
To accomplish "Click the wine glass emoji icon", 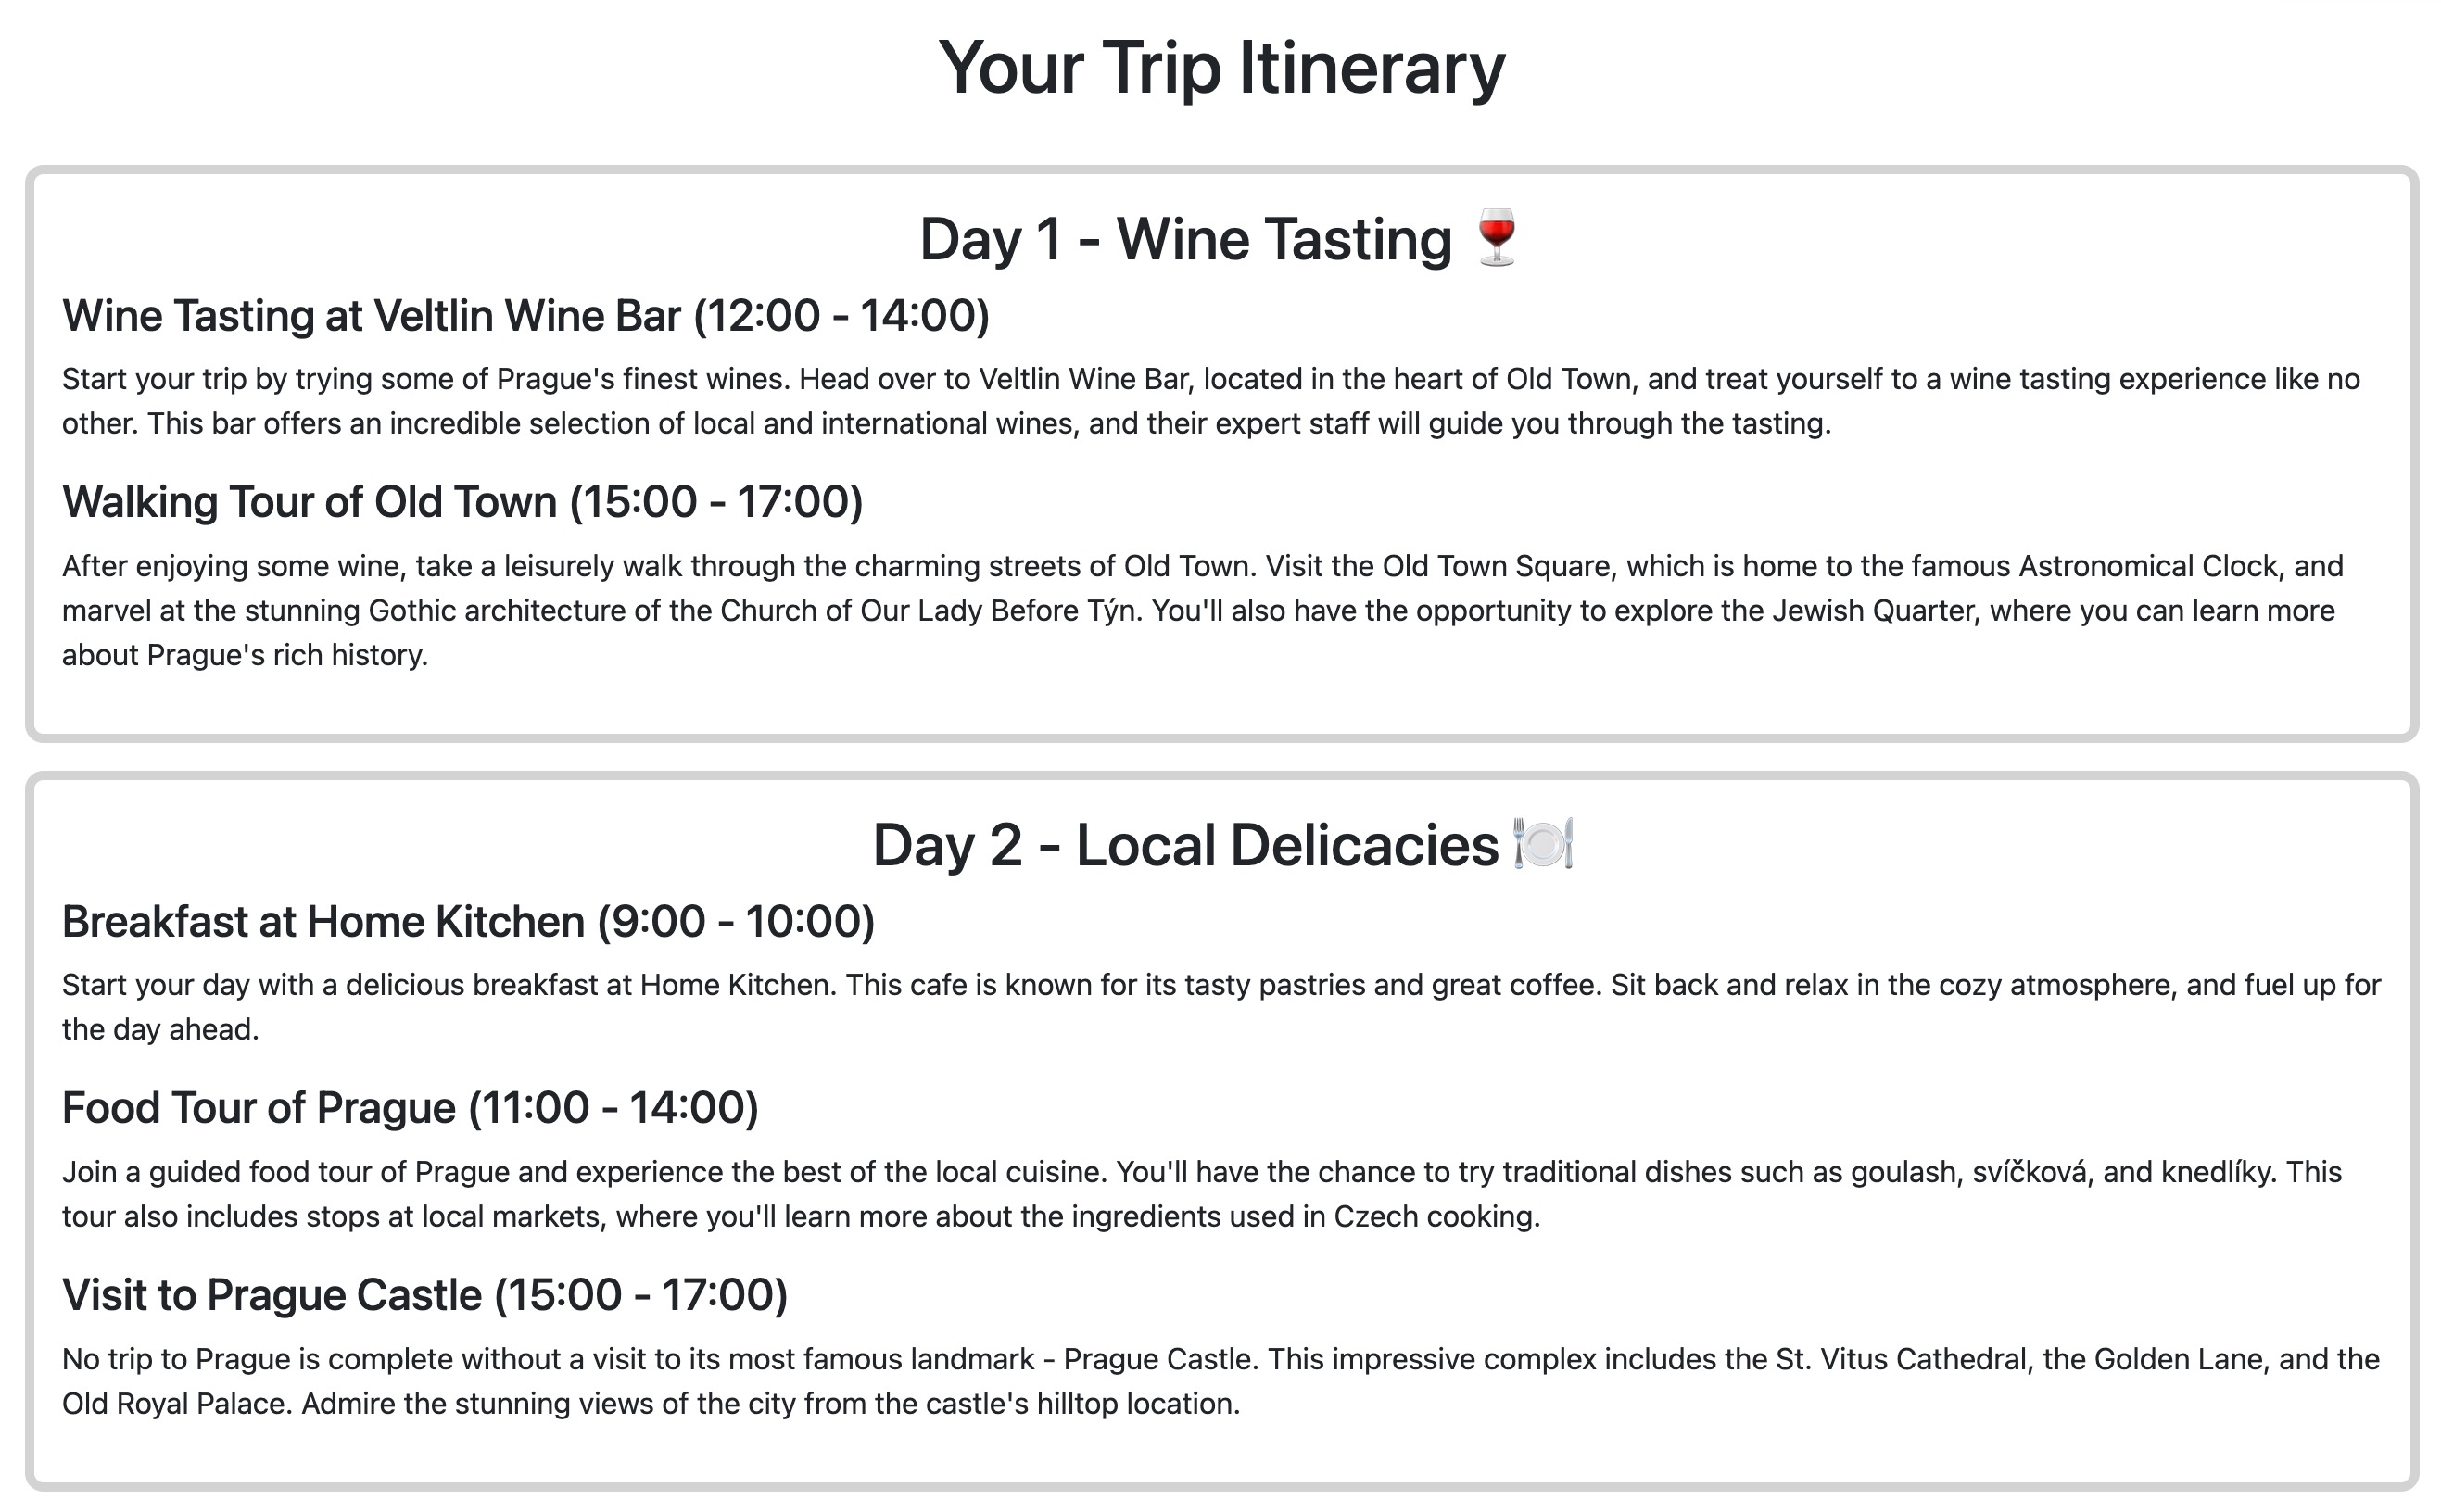I will click(x=1496, y=238).
